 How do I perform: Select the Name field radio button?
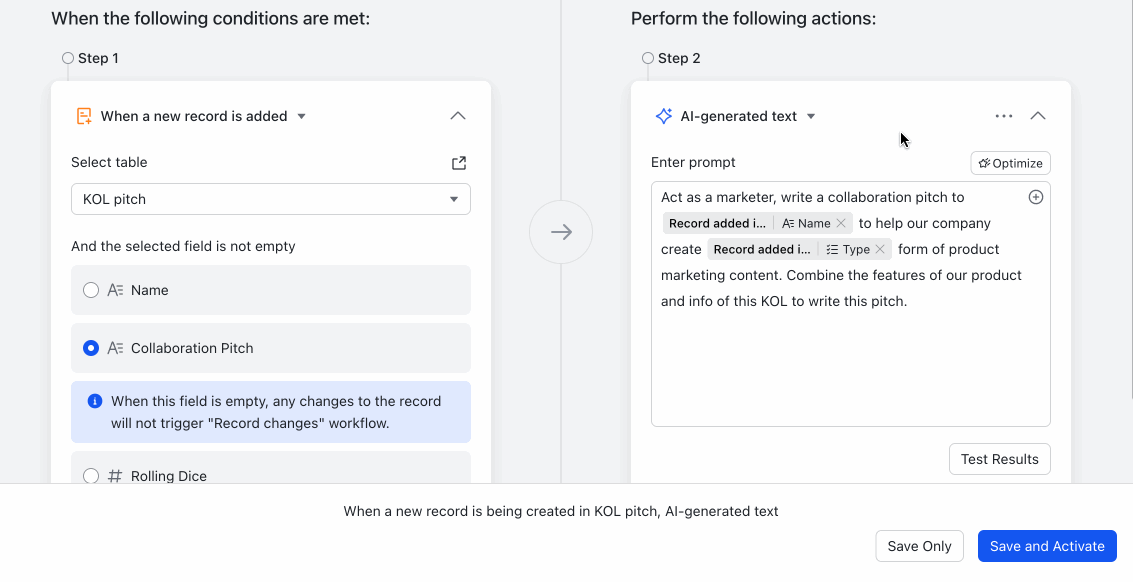click(90, 290)
